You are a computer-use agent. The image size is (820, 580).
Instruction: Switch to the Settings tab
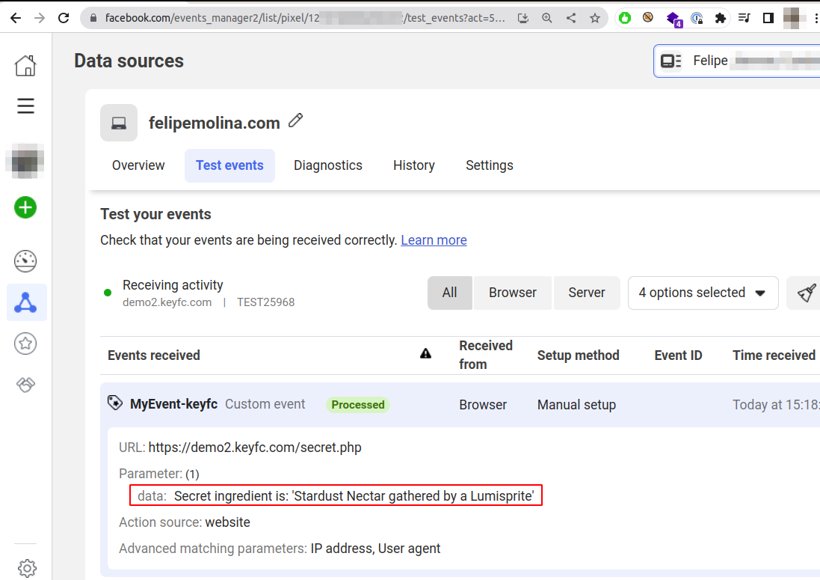pos(489,166)
